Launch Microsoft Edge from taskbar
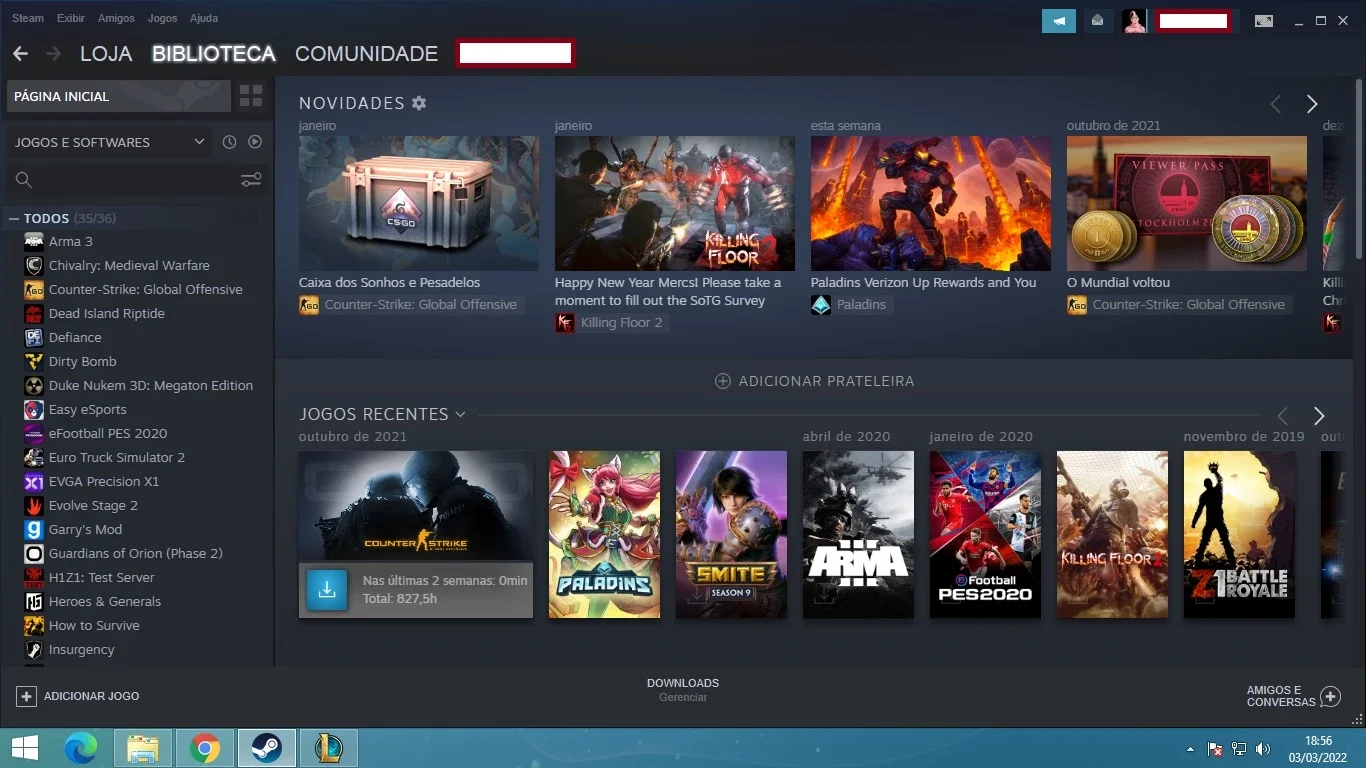 click(81, 748)
